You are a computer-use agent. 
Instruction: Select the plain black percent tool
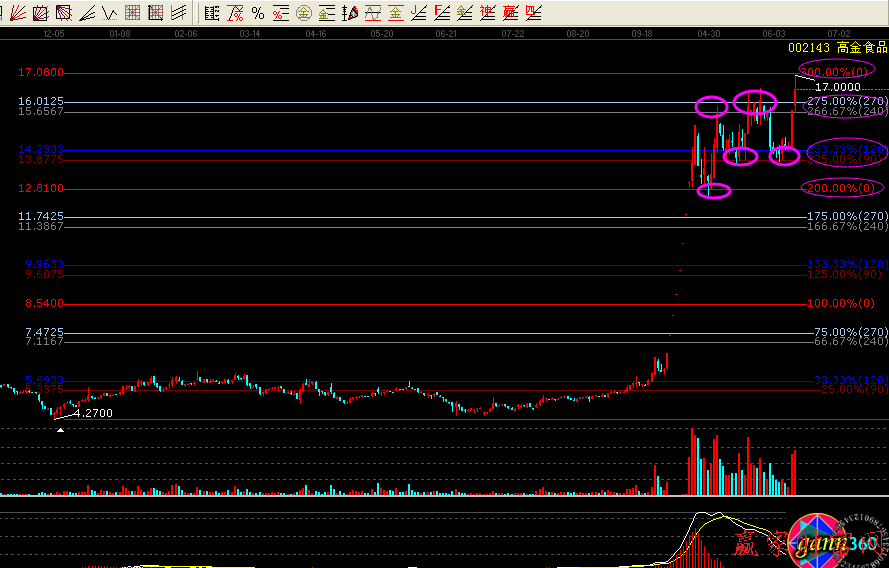[258, 13]
